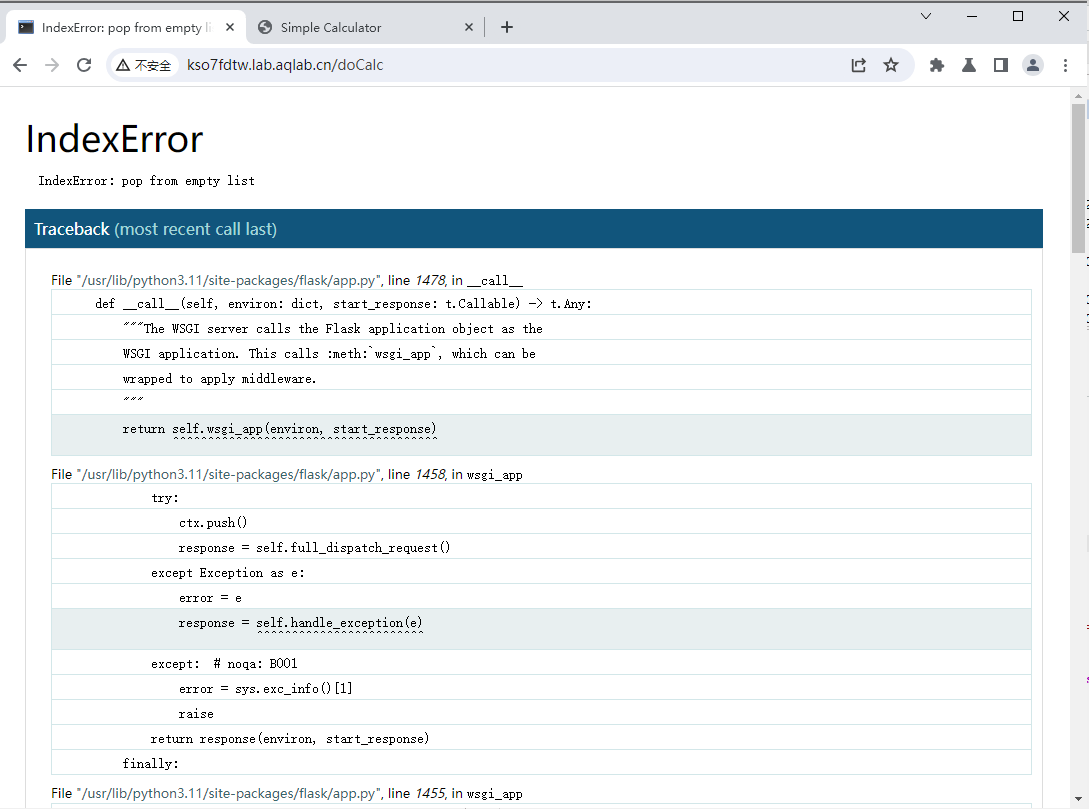Click 'def __call__' source line
1089x809 pixels.
541,303
